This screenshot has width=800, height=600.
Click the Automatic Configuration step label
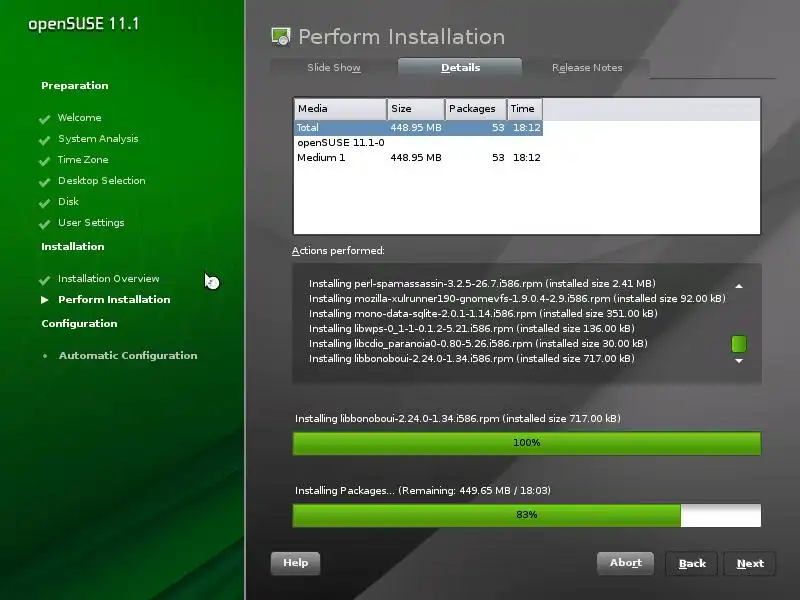[128, 356]
